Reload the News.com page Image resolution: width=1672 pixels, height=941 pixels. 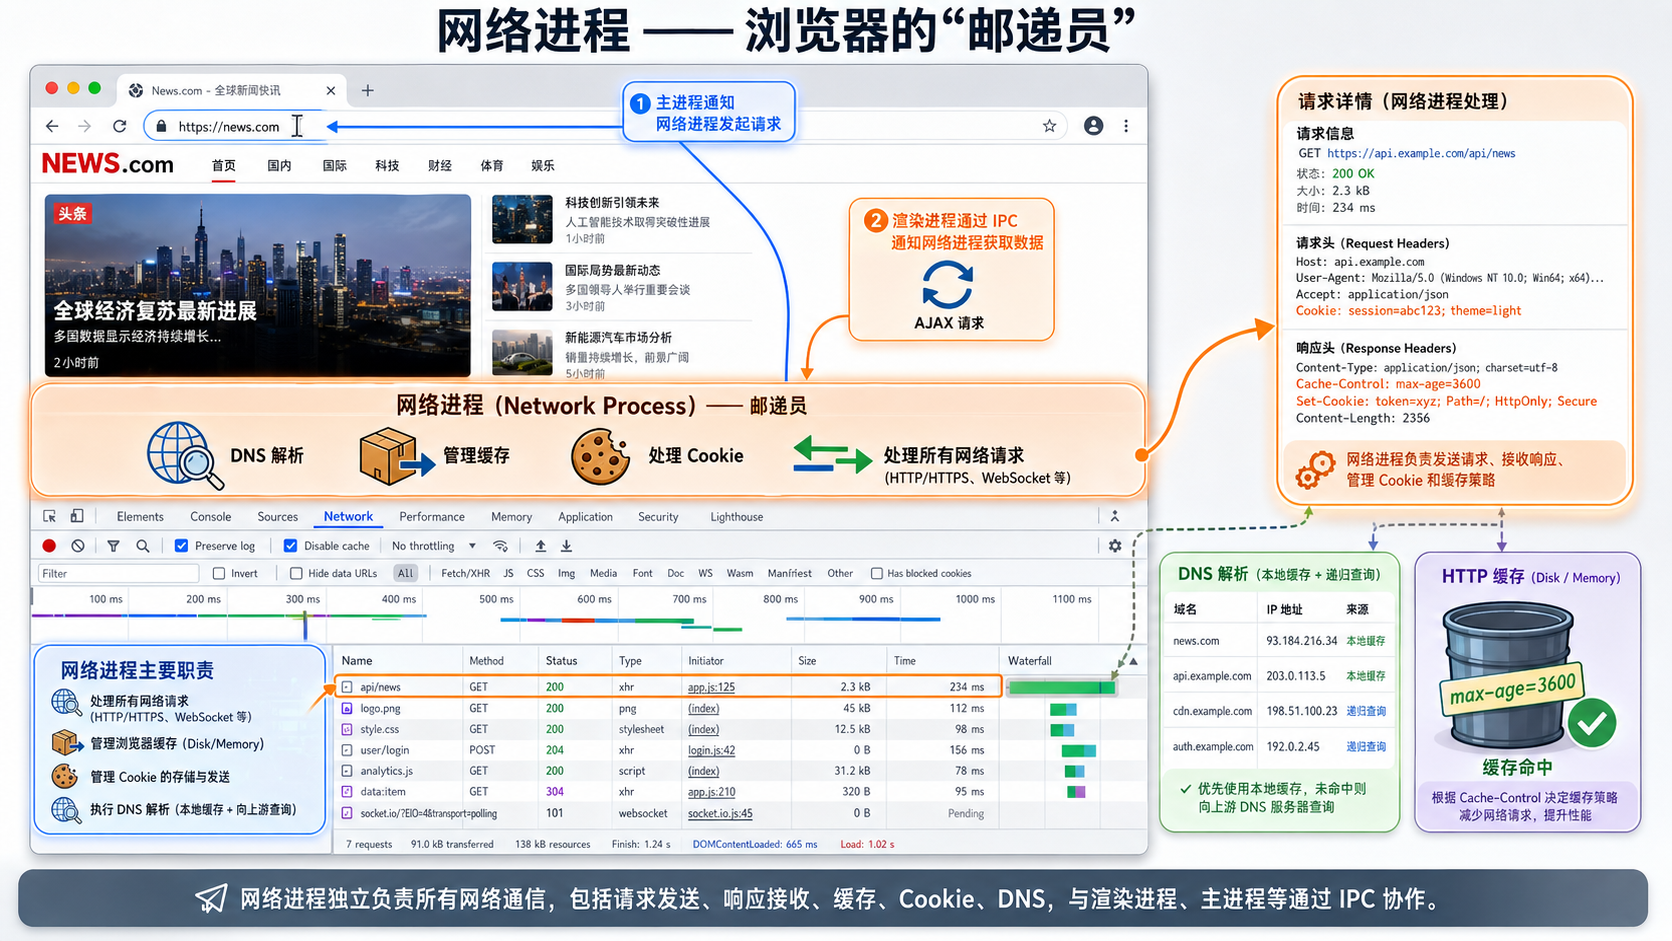click(x=120, y=126)
